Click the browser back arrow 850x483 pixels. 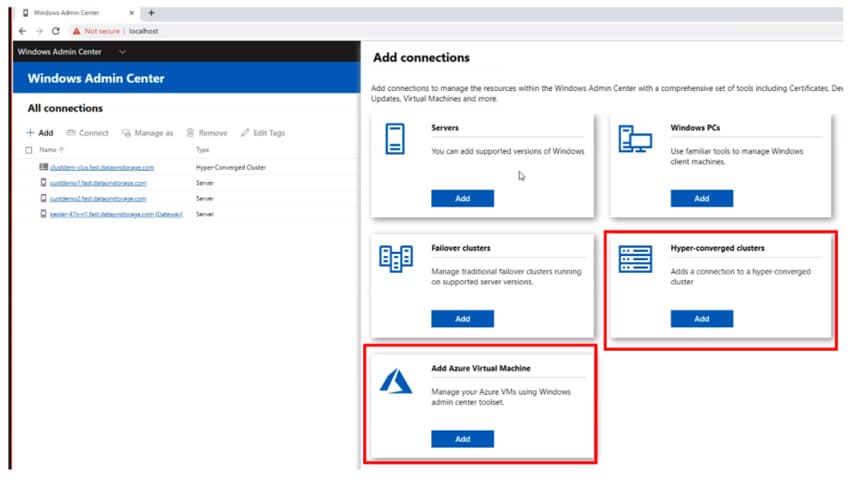click(22, 31)
